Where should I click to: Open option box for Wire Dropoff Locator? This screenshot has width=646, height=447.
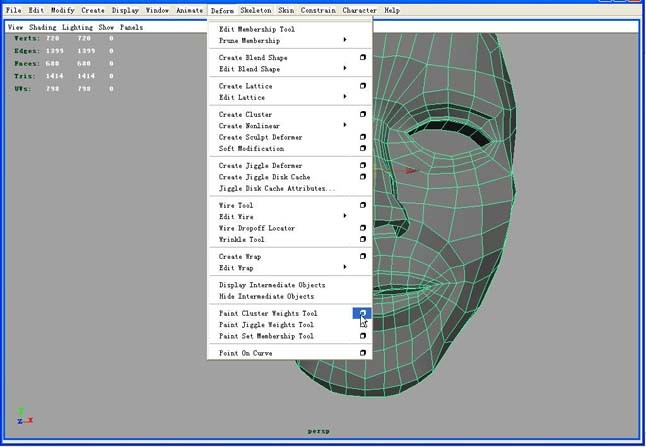pos(363,228)
